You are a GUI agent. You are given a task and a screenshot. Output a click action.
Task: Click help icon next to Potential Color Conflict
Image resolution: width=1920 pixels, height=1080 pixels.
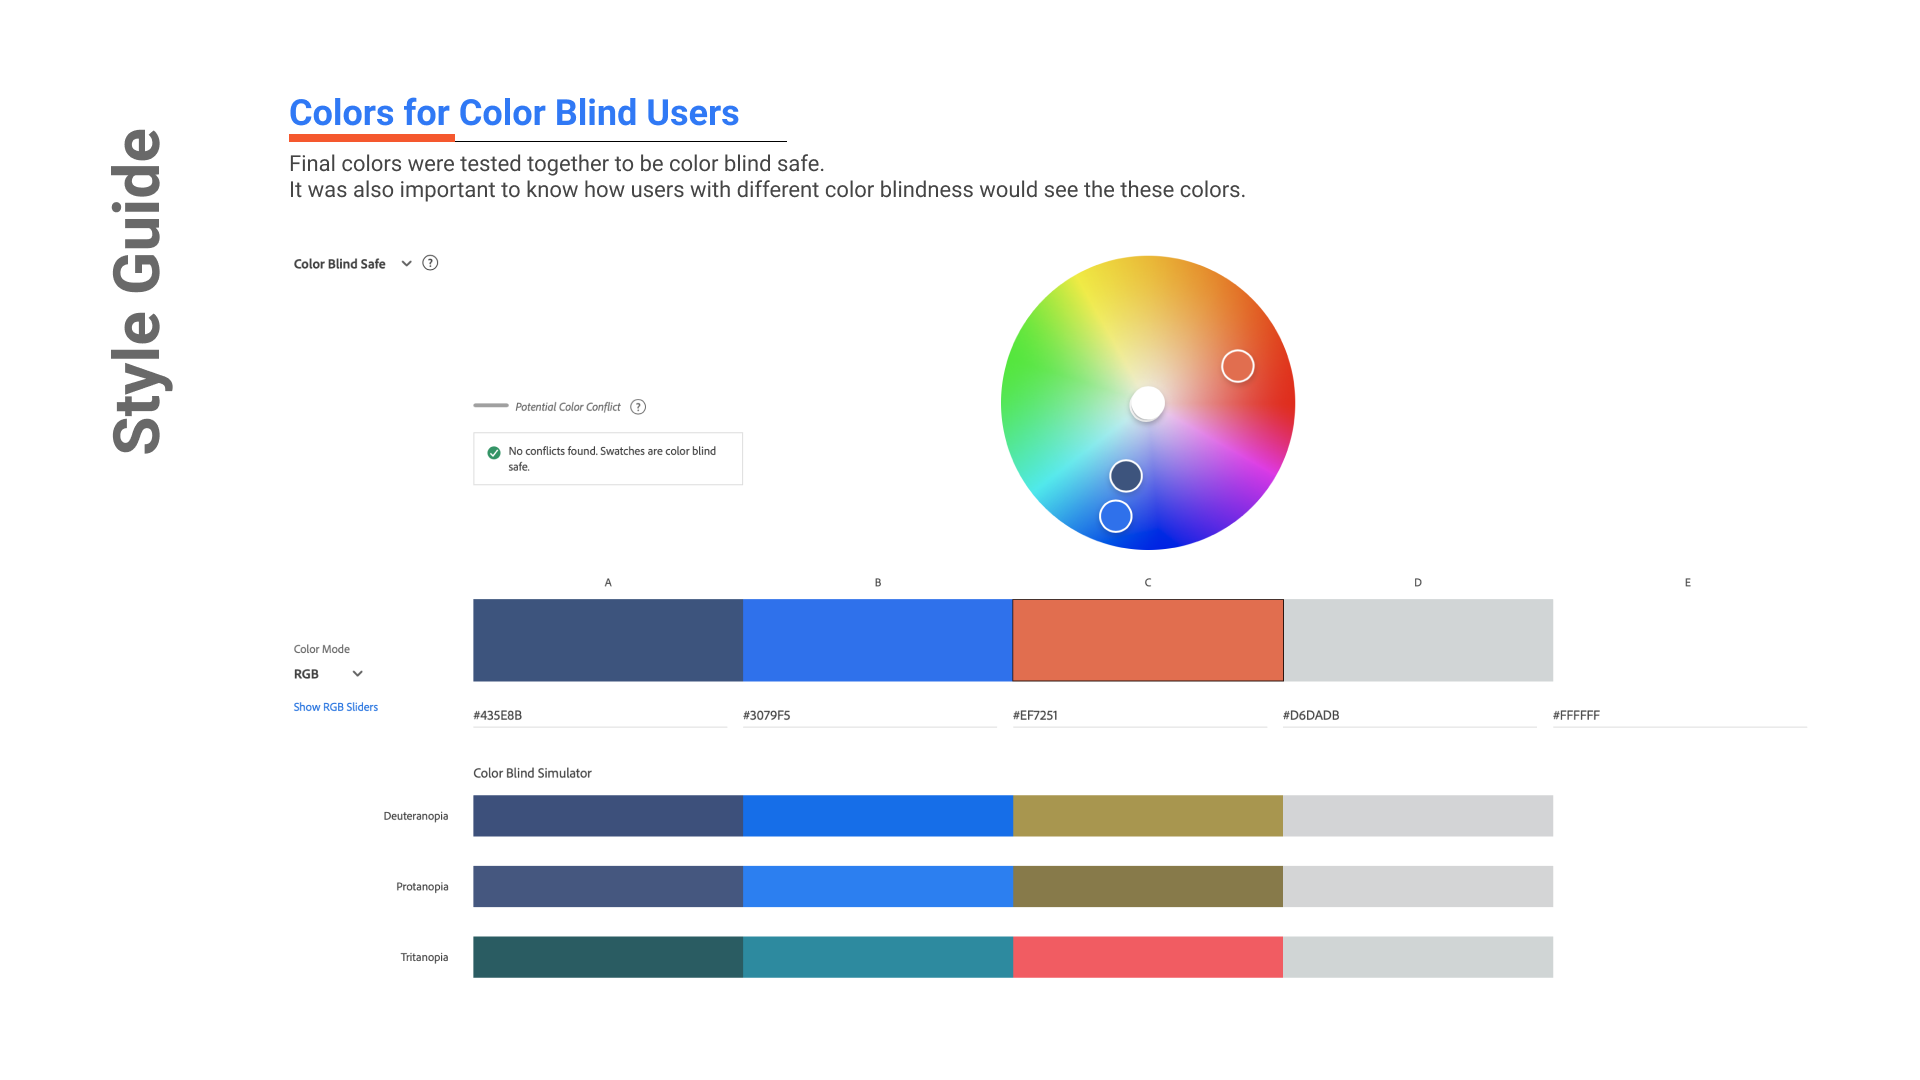638,407
